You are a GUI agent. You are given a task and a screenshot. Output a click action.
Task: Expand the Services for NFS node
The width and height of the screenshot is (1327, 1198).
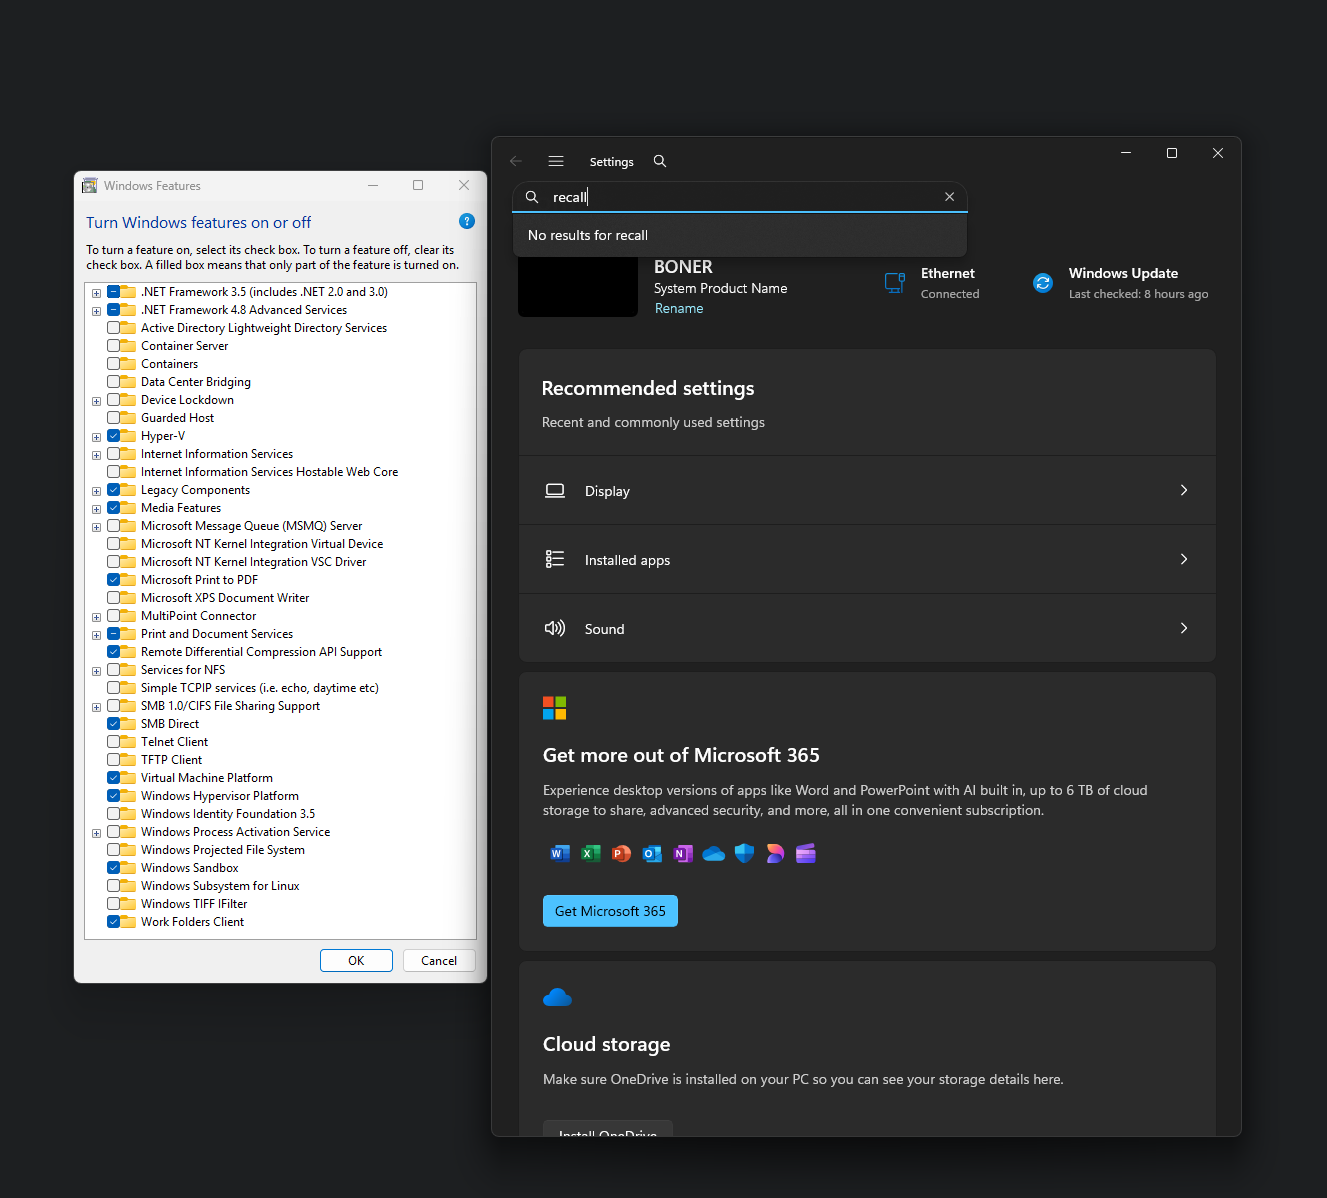tap(96, 671)
